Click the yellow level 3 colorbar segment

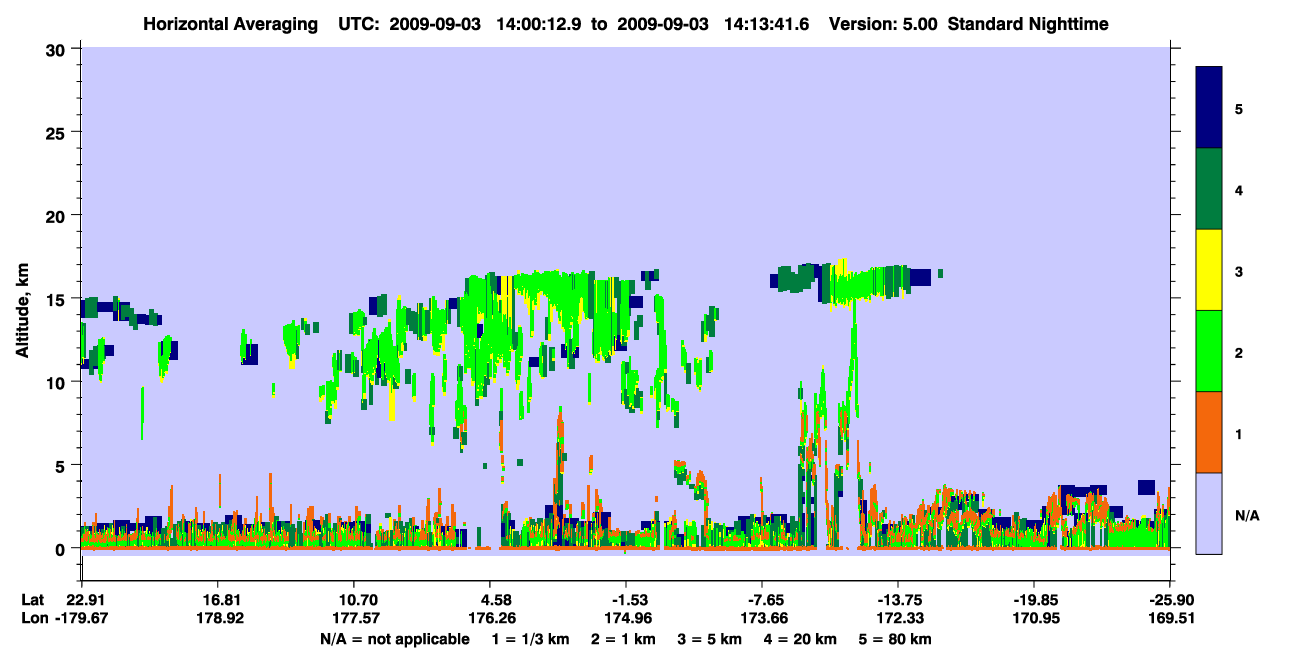1209,270
